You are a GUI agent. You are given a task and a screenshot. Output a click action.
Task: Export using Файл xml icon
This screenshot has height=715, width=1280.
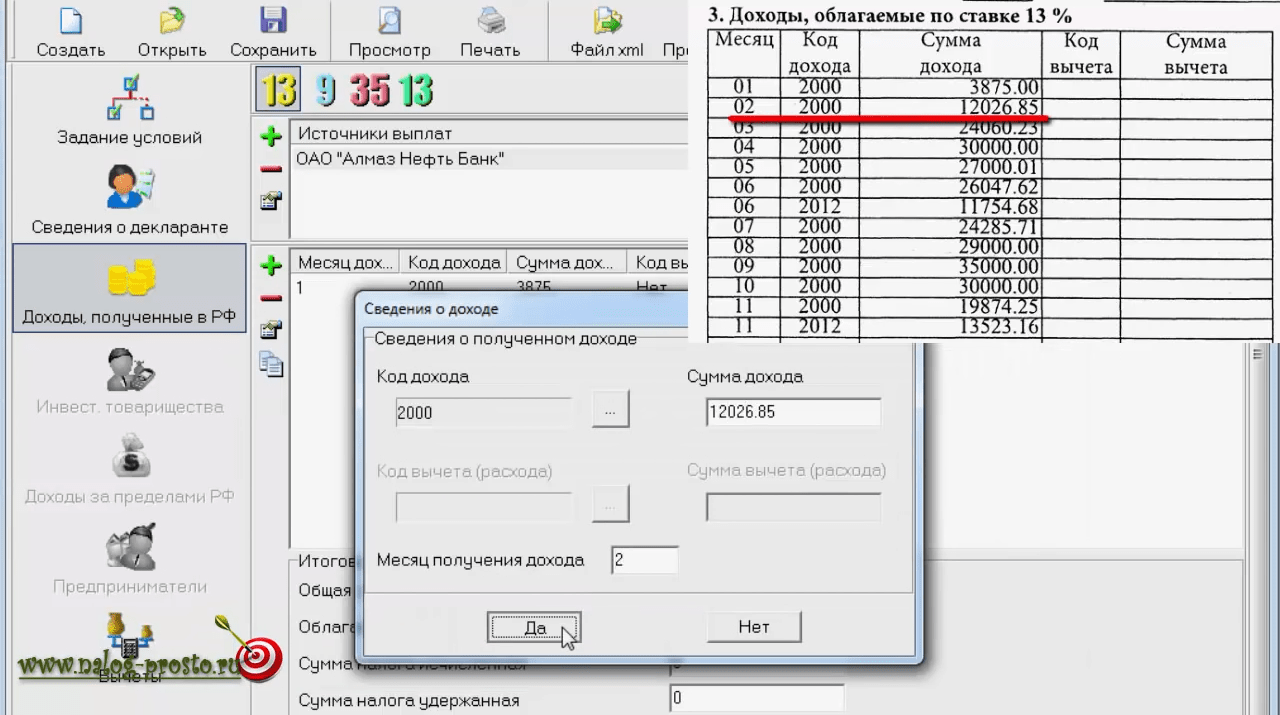click(607, 21)
